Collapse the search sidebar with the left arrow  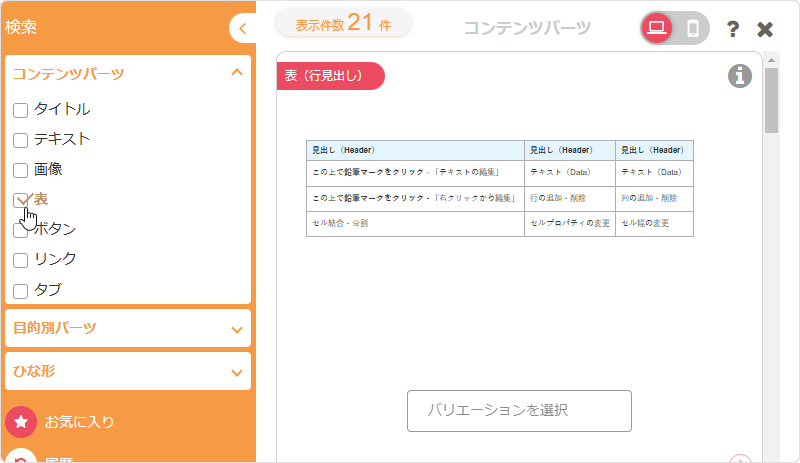(x=242, y=29)
